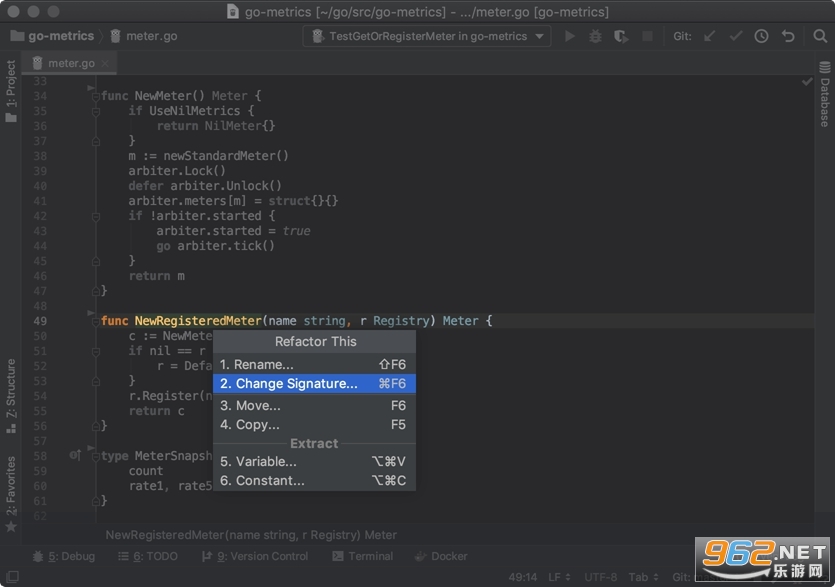
Task: Choose Move... in Refactor This popup
Action: pos(314,405)
